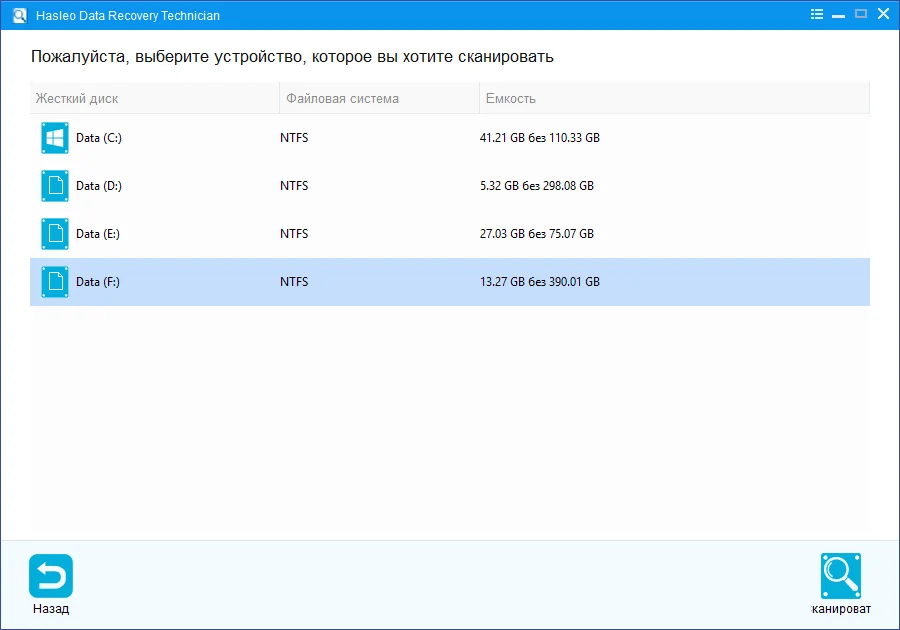
Task: Click the Hasleo app logo in title bar
Action: [17, 16]
